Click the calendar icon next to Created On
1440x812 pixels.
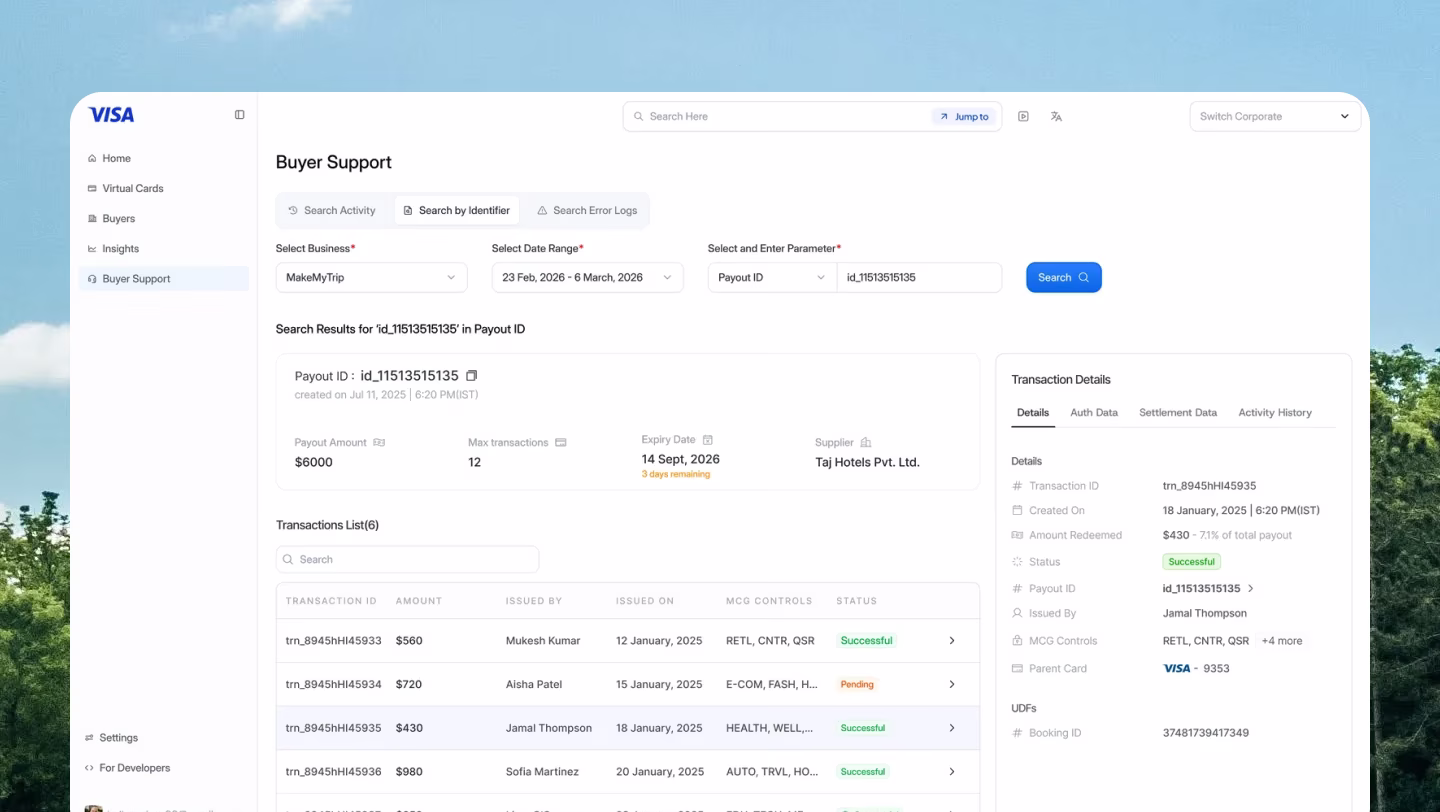(x=1017, y=510)
